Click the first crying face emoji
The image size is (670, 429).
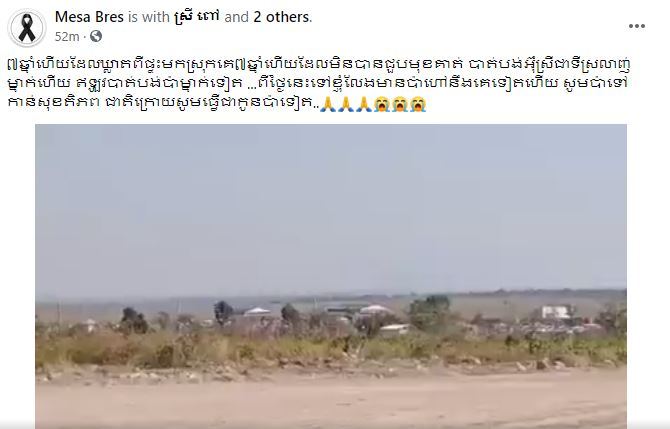[x=382, y=104]
